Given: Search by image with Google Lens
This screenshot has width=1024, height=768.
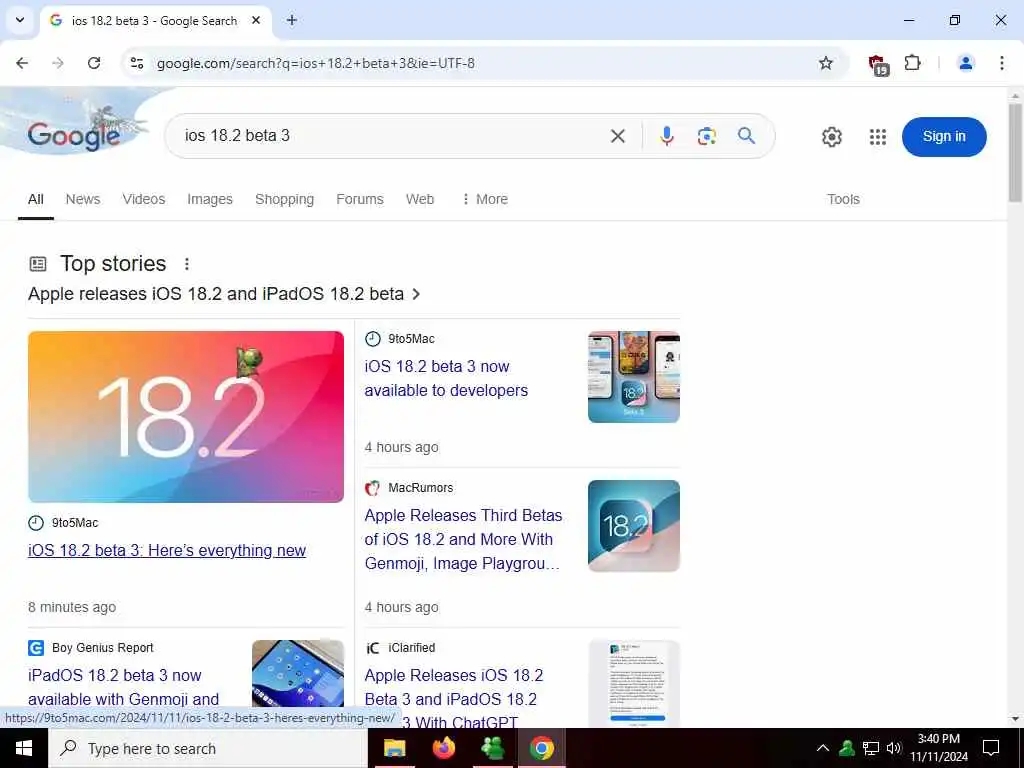Looking at the screenshot, I should [707, 136].
